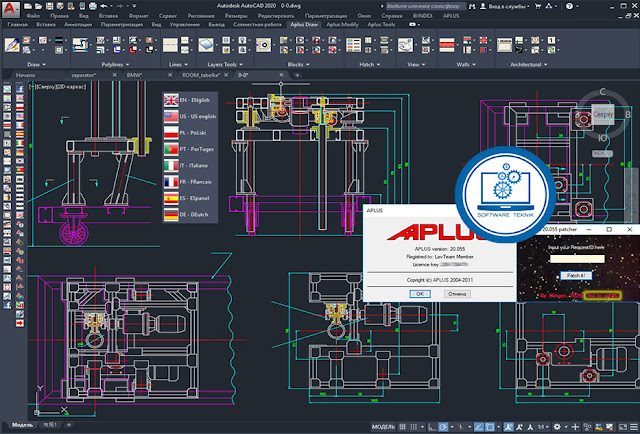This screenshot has height=434, width=640.
Task: Select the large layers icon in Layers Tools panel
Action: coord(206,45)
